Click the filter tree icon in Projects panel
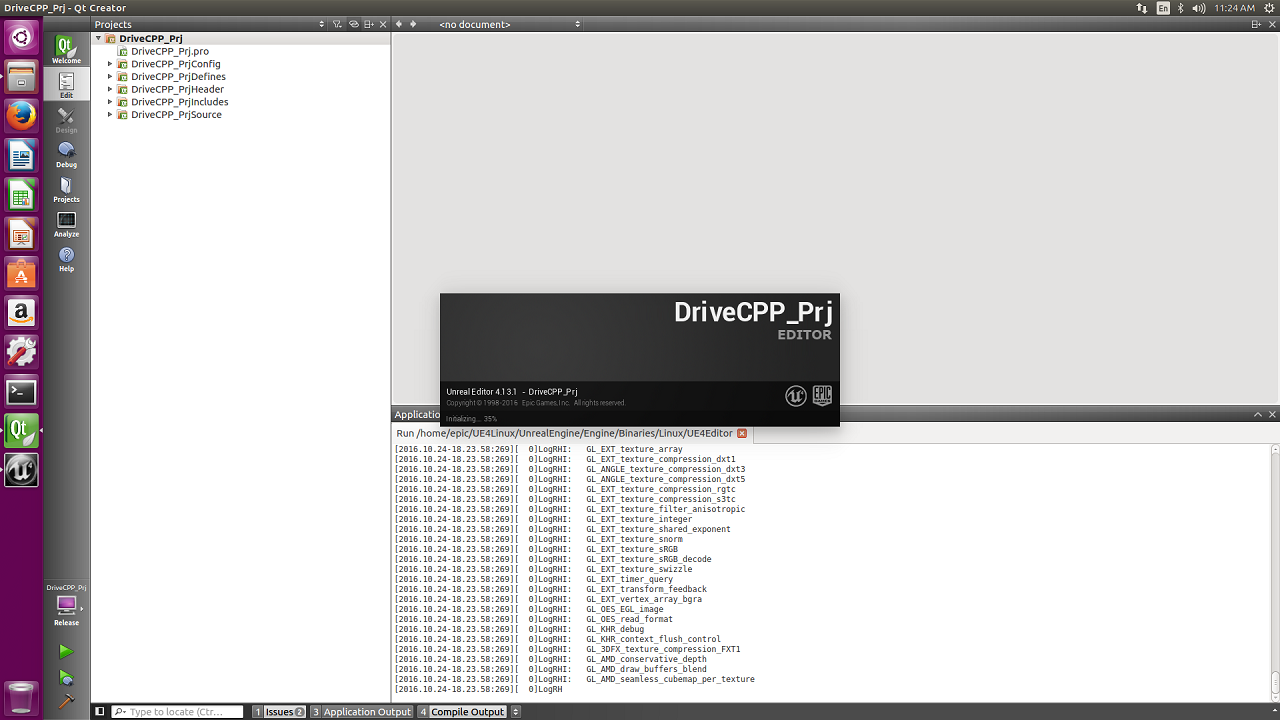1280x720 pixels. point(338,24)
